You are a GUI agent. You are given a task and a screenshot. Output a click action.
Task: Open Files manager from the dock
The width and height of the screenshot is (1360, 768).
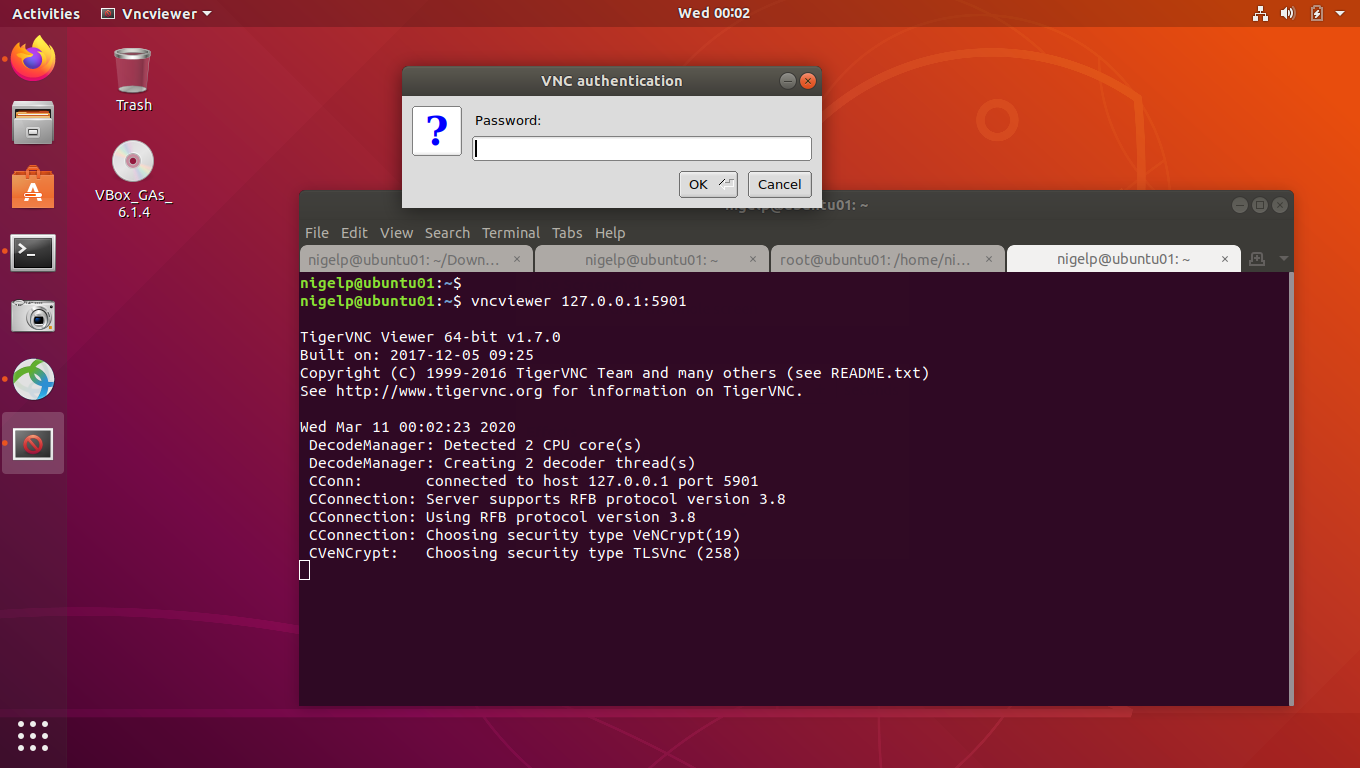33,122
